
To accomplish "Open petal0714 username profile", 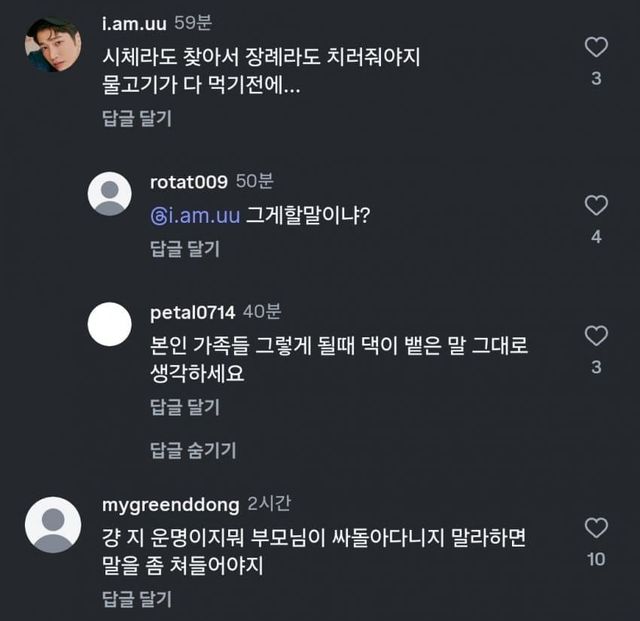I will [x=192, y=311].
